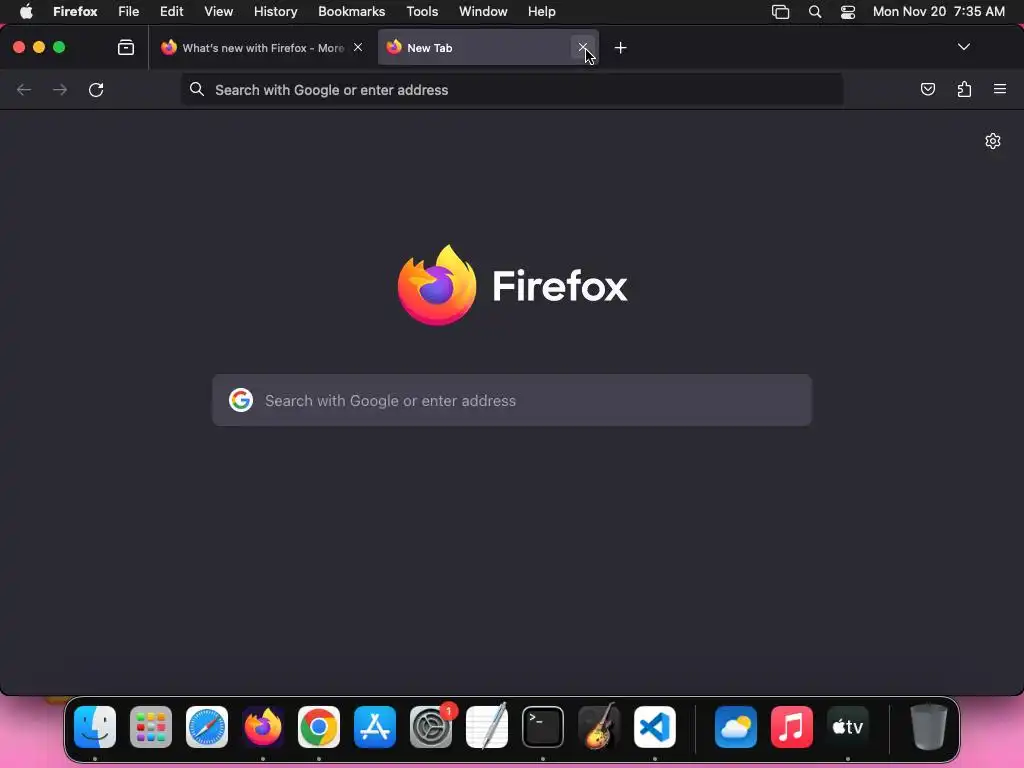This screenshot has width=1024, height=768.
Task: Open Apple TV from the Dock
Action: point(848,727)
